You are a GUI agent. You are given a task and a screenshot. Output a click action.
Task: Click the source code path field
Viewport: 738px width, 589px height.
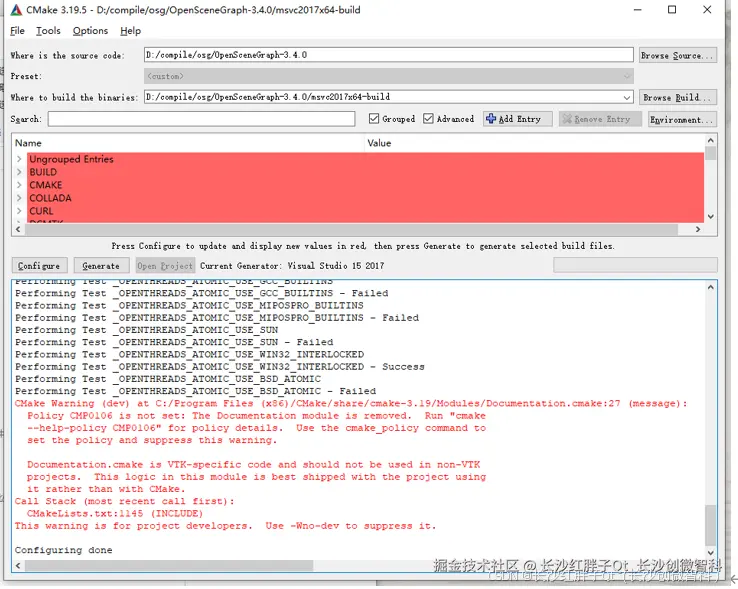388,55
